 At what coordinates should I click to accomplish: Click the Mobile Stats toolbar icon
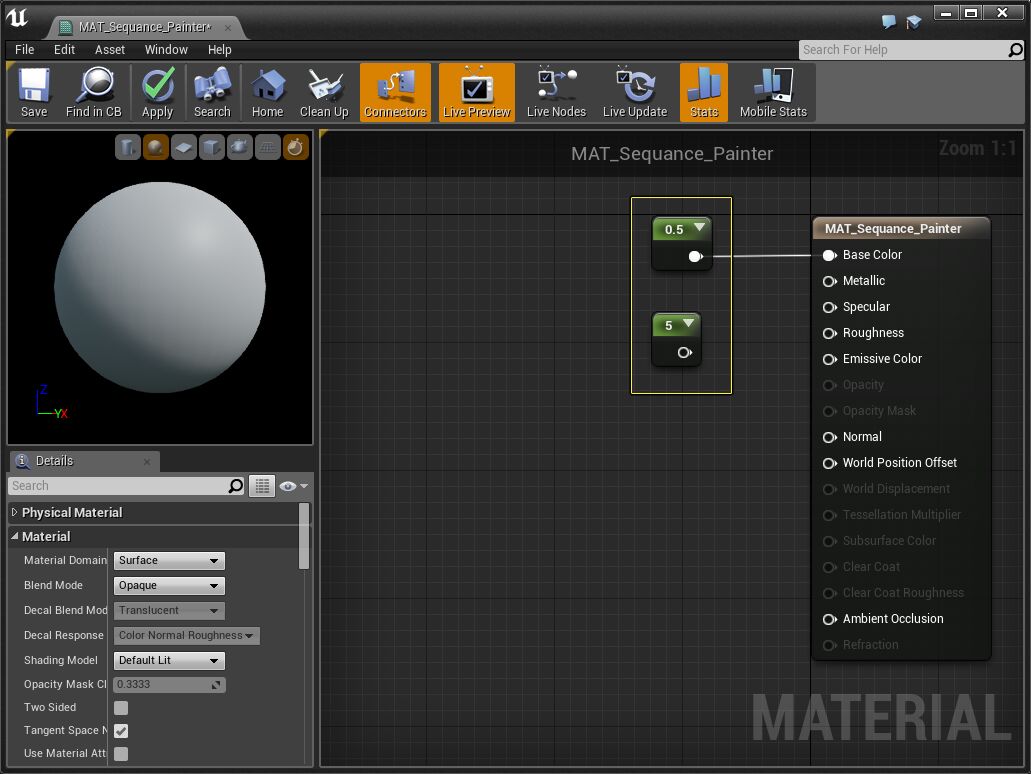pos(773,93)
